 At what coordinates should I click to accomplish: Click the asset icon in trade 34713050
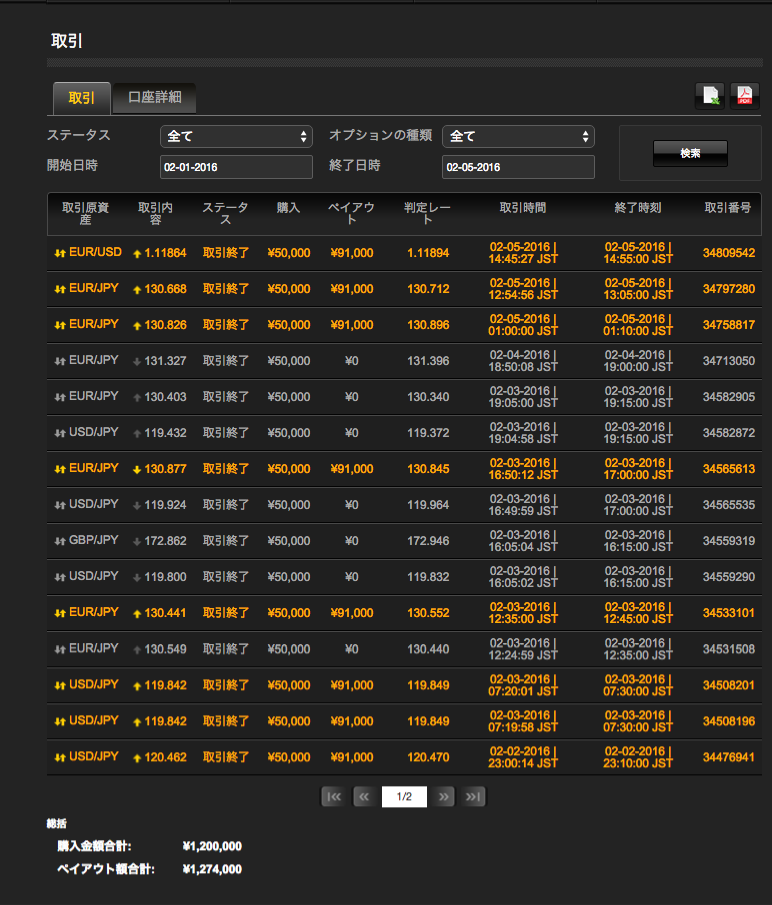click(x=59, y=361)
